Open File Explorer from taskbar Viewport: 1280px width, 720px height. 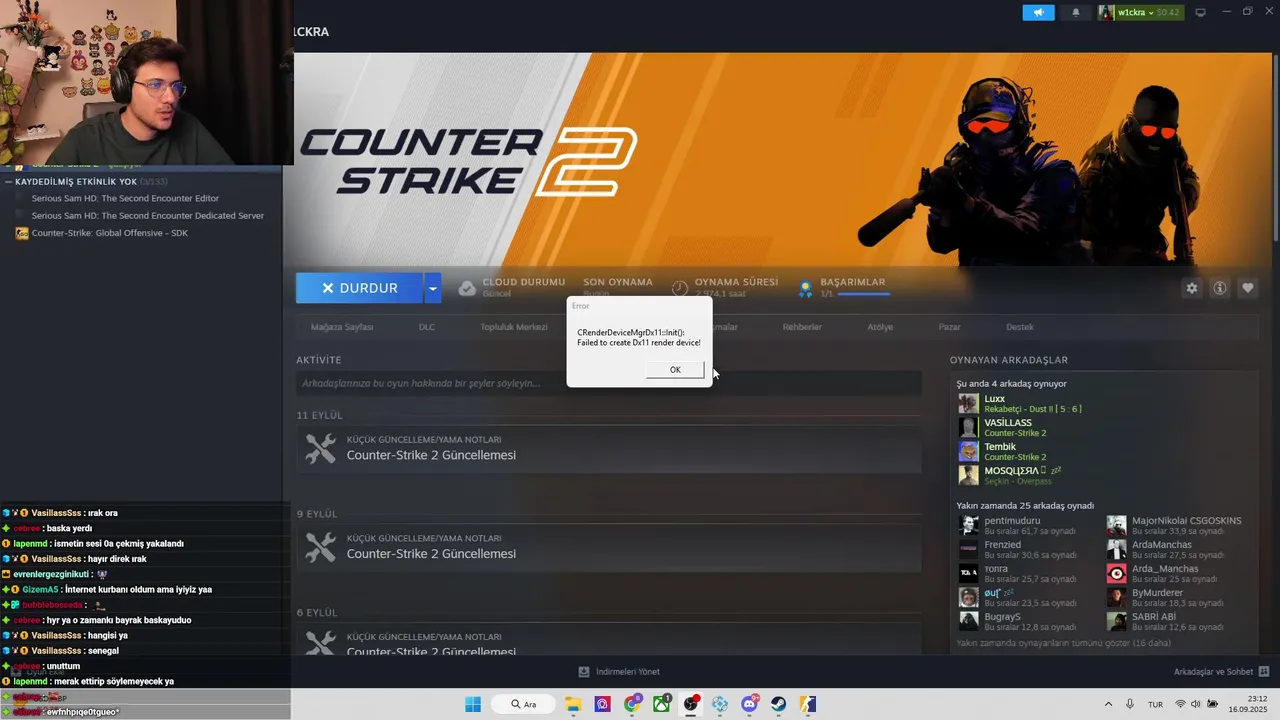tap(573, 704)
